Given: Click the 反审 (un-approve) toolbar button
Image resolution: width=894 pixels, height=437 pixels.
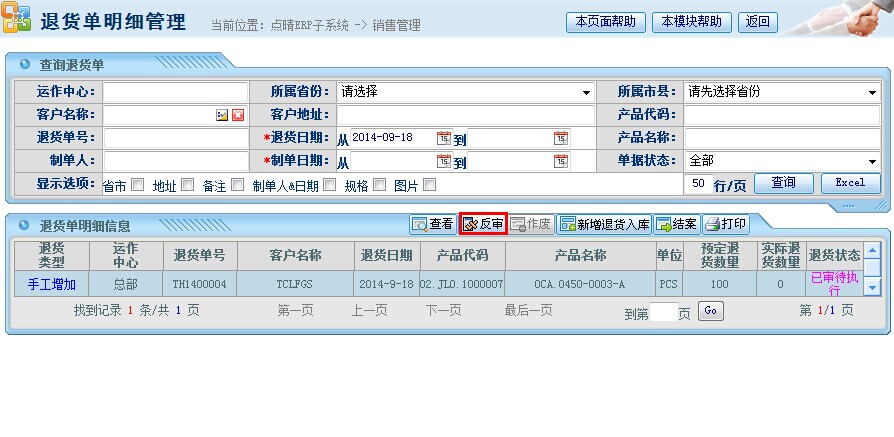Looking at the screenshot, I should click(x=483, y=224).
